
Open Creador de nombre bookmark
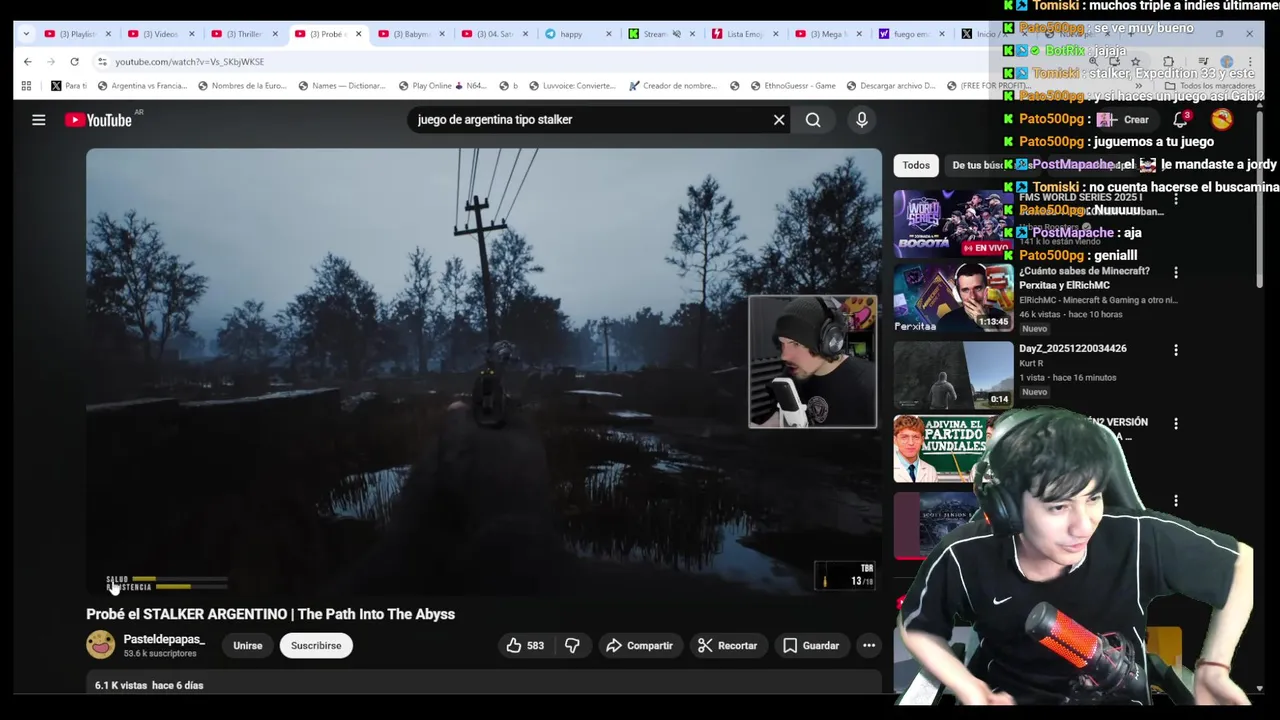(x=673, y=86)
